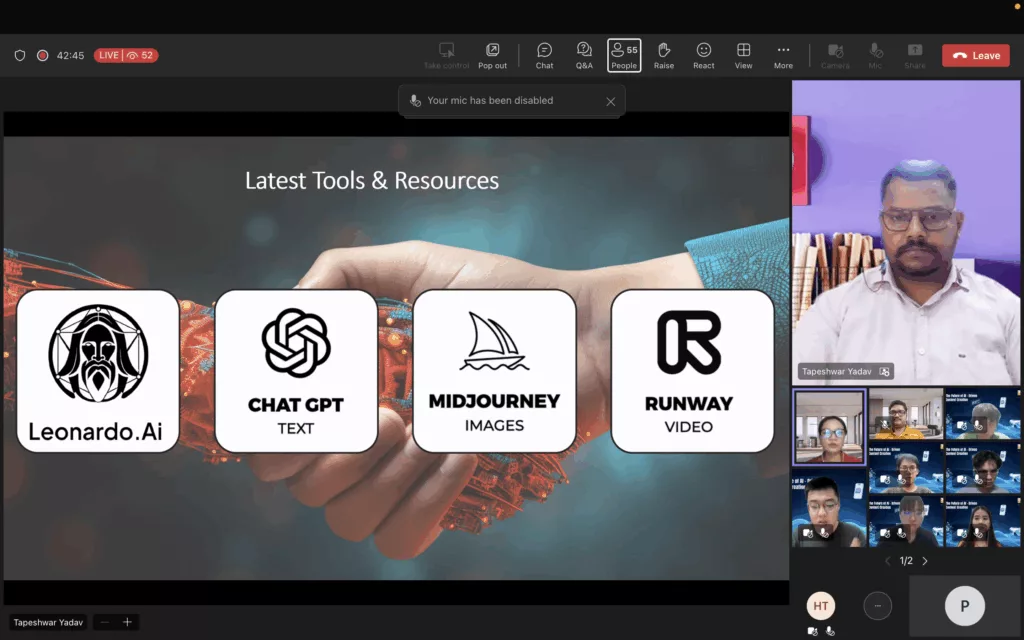Select the highlighted woman with glasses video tile
This screenshot has width=1024, height=640.
coord(829,427)
